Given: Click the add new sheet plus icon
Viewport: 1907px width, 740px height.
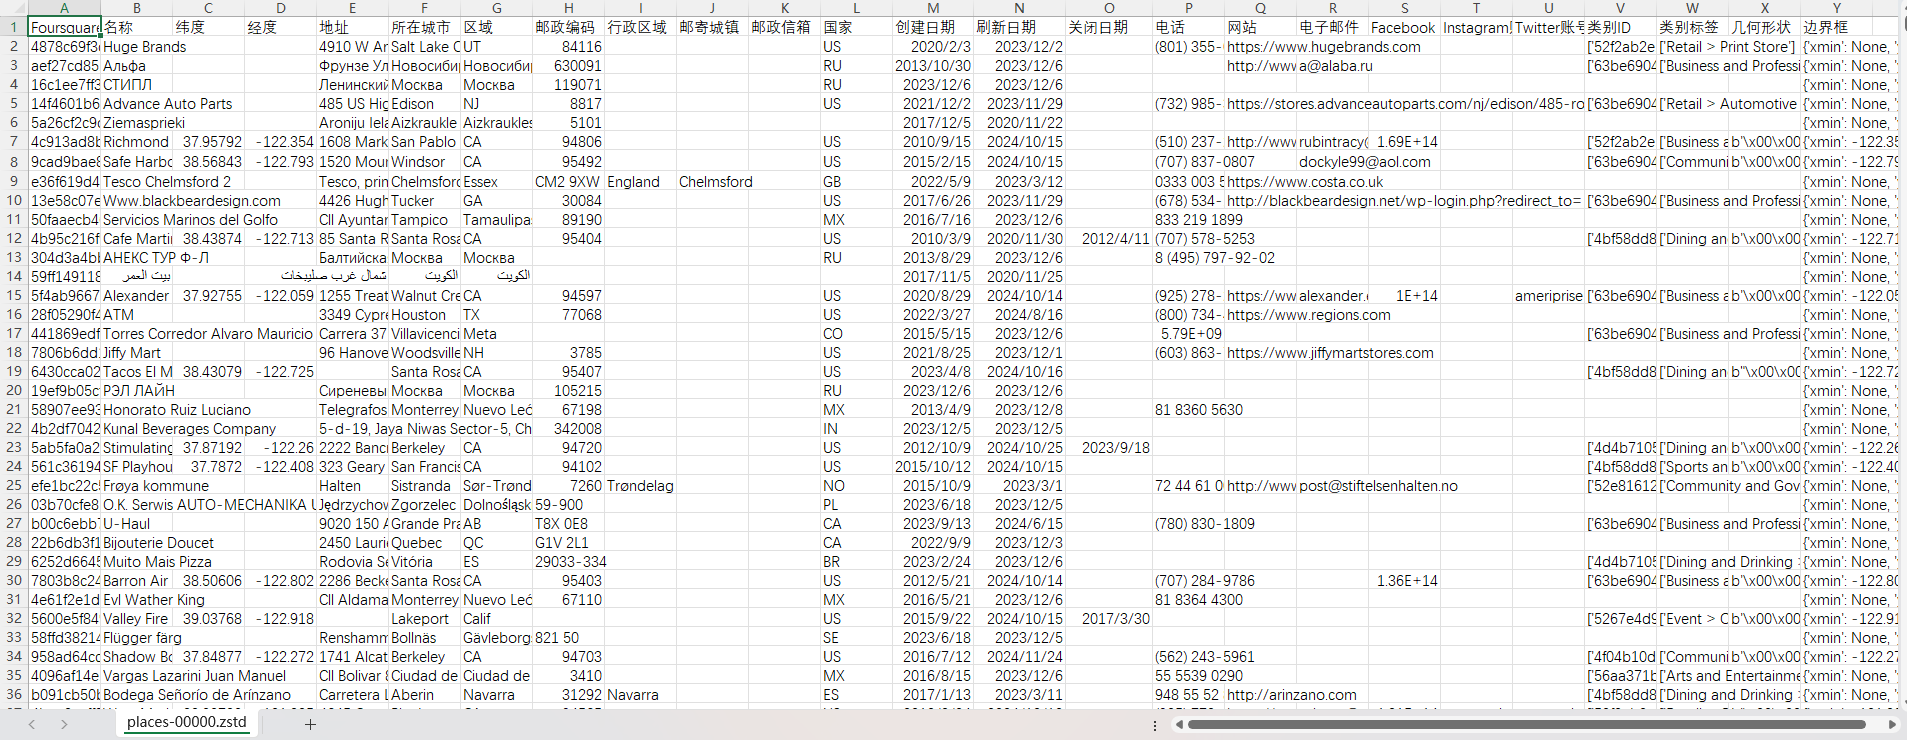Looking at the screenshot, I should pyautogui.click(x=310, y=724).
